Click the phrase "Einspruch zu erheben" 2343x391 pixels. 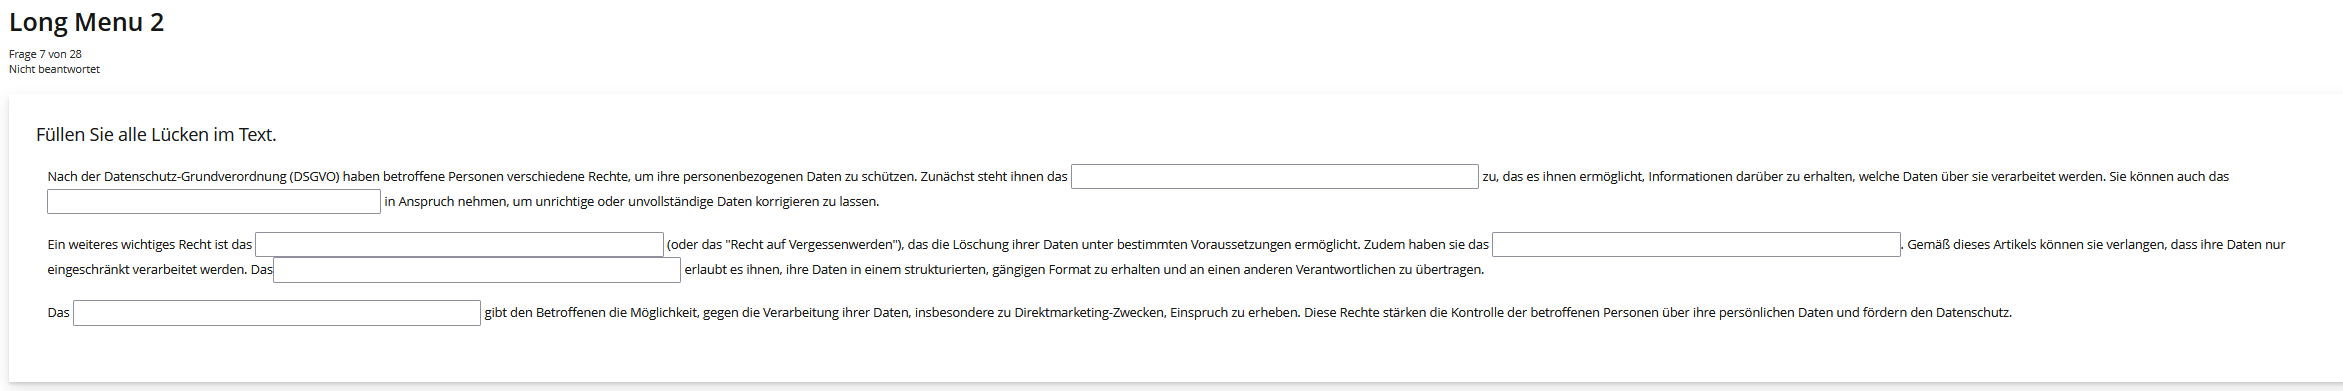1233,313
